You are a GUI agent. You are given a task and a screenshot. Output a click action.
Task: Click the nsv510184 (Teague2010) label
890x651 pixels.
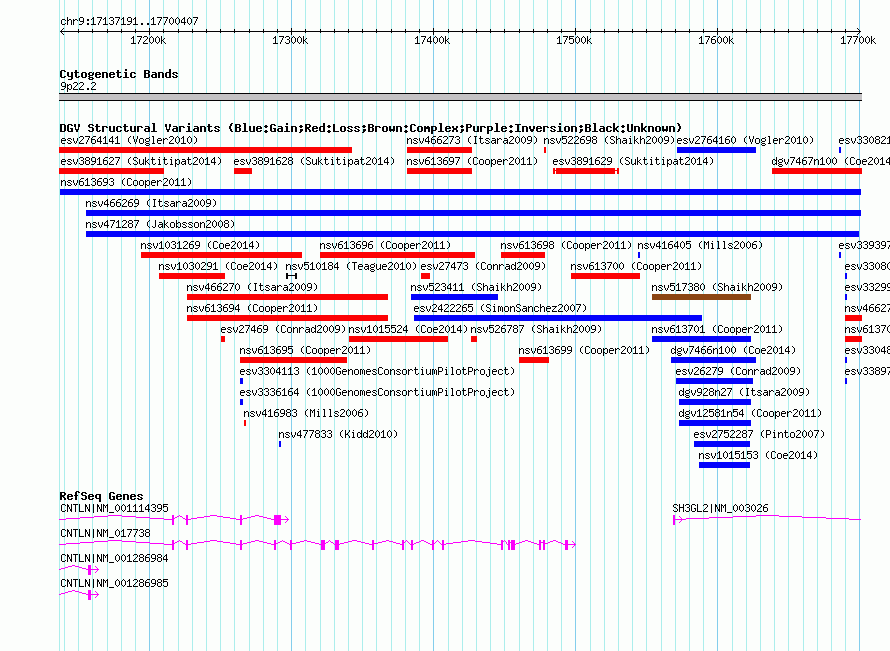(x=351, y=266)
